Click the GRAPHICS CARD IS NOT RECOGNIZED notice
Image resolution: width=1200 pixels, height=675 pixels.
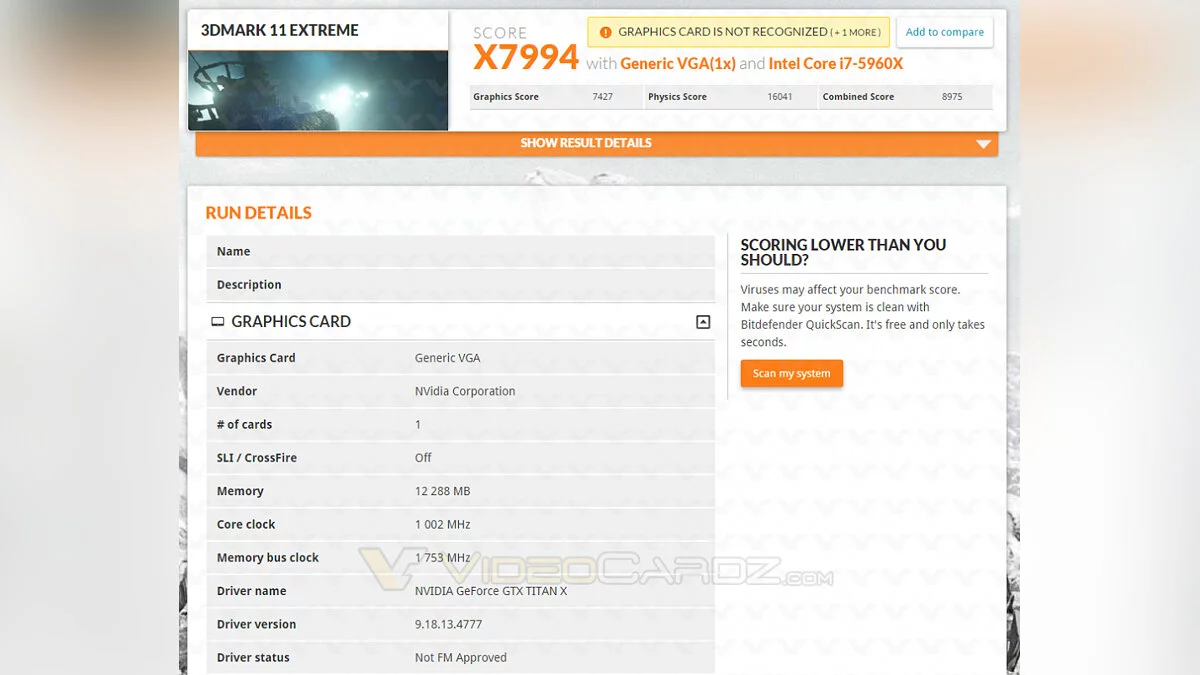tap(738, 32)
